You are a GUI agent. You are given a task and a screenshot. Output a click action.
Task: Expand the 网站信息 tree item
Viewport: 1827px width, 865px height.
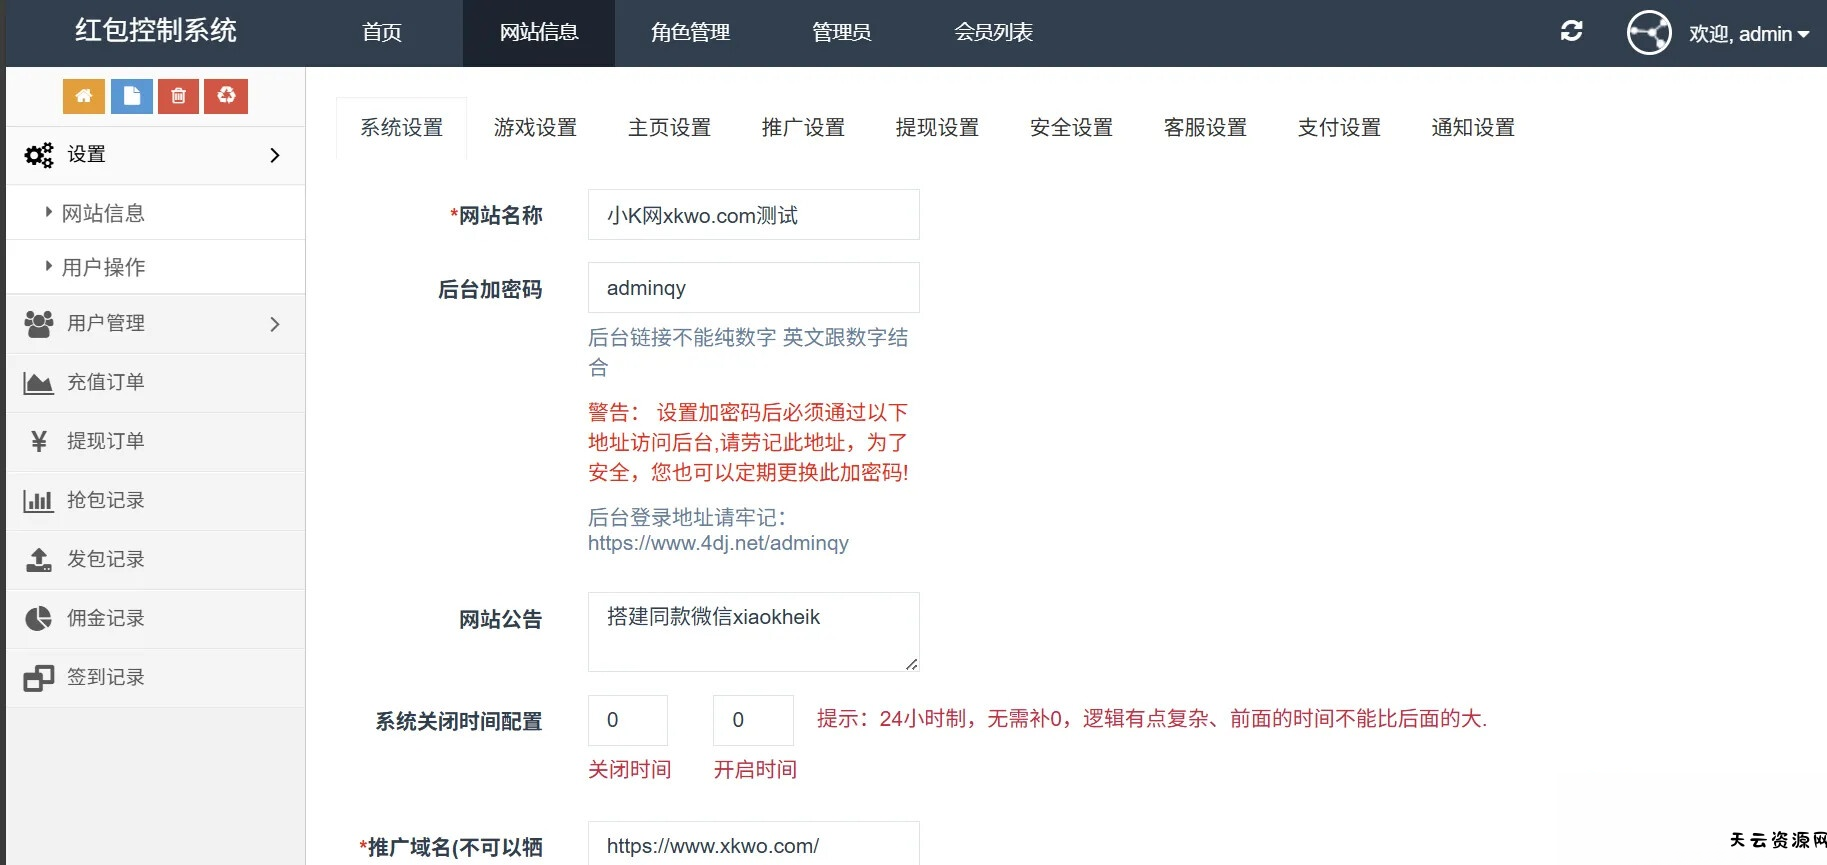tap(102, 213)
